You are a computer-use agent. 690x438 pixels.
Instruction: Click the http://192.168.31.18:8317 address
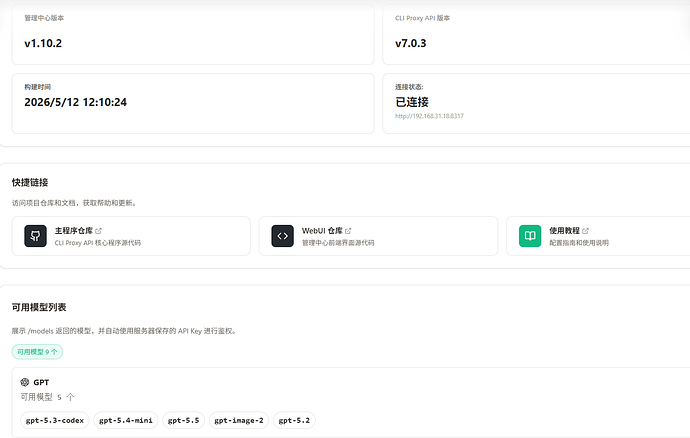click(x=429, y=116)
